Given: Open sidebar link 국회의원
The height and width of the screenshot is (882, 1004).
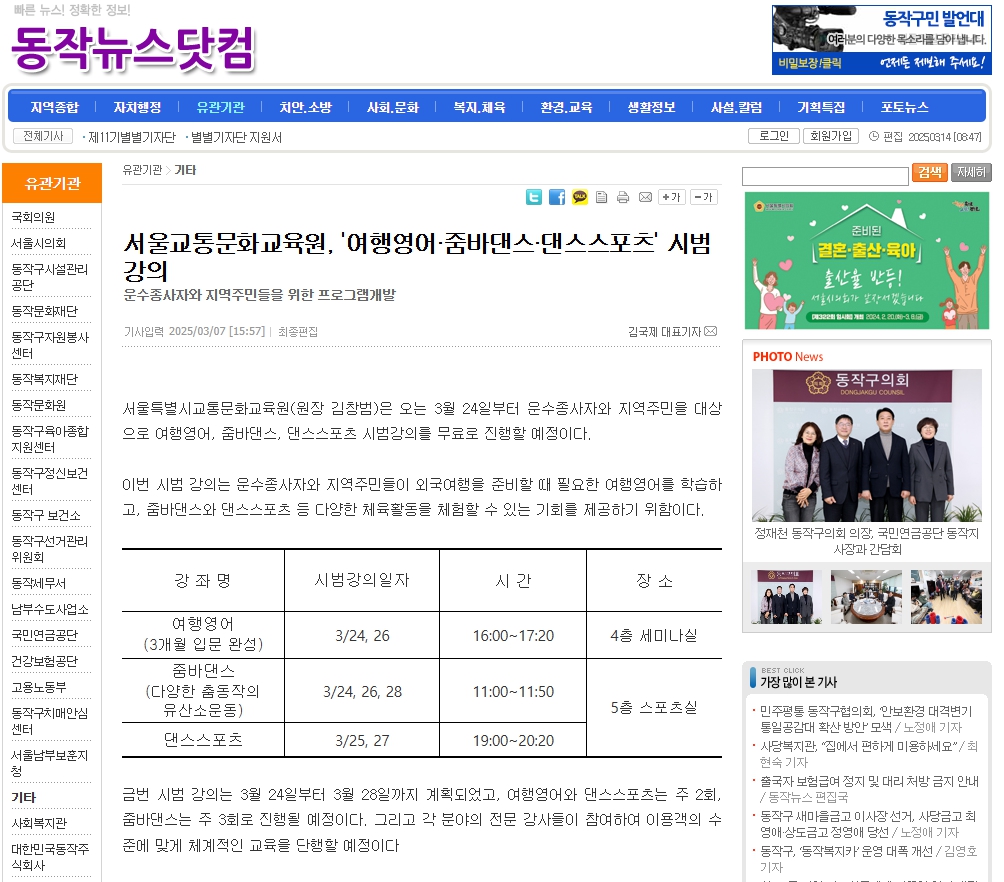Looking at the screenshot, I should click(x=33, y=217).
